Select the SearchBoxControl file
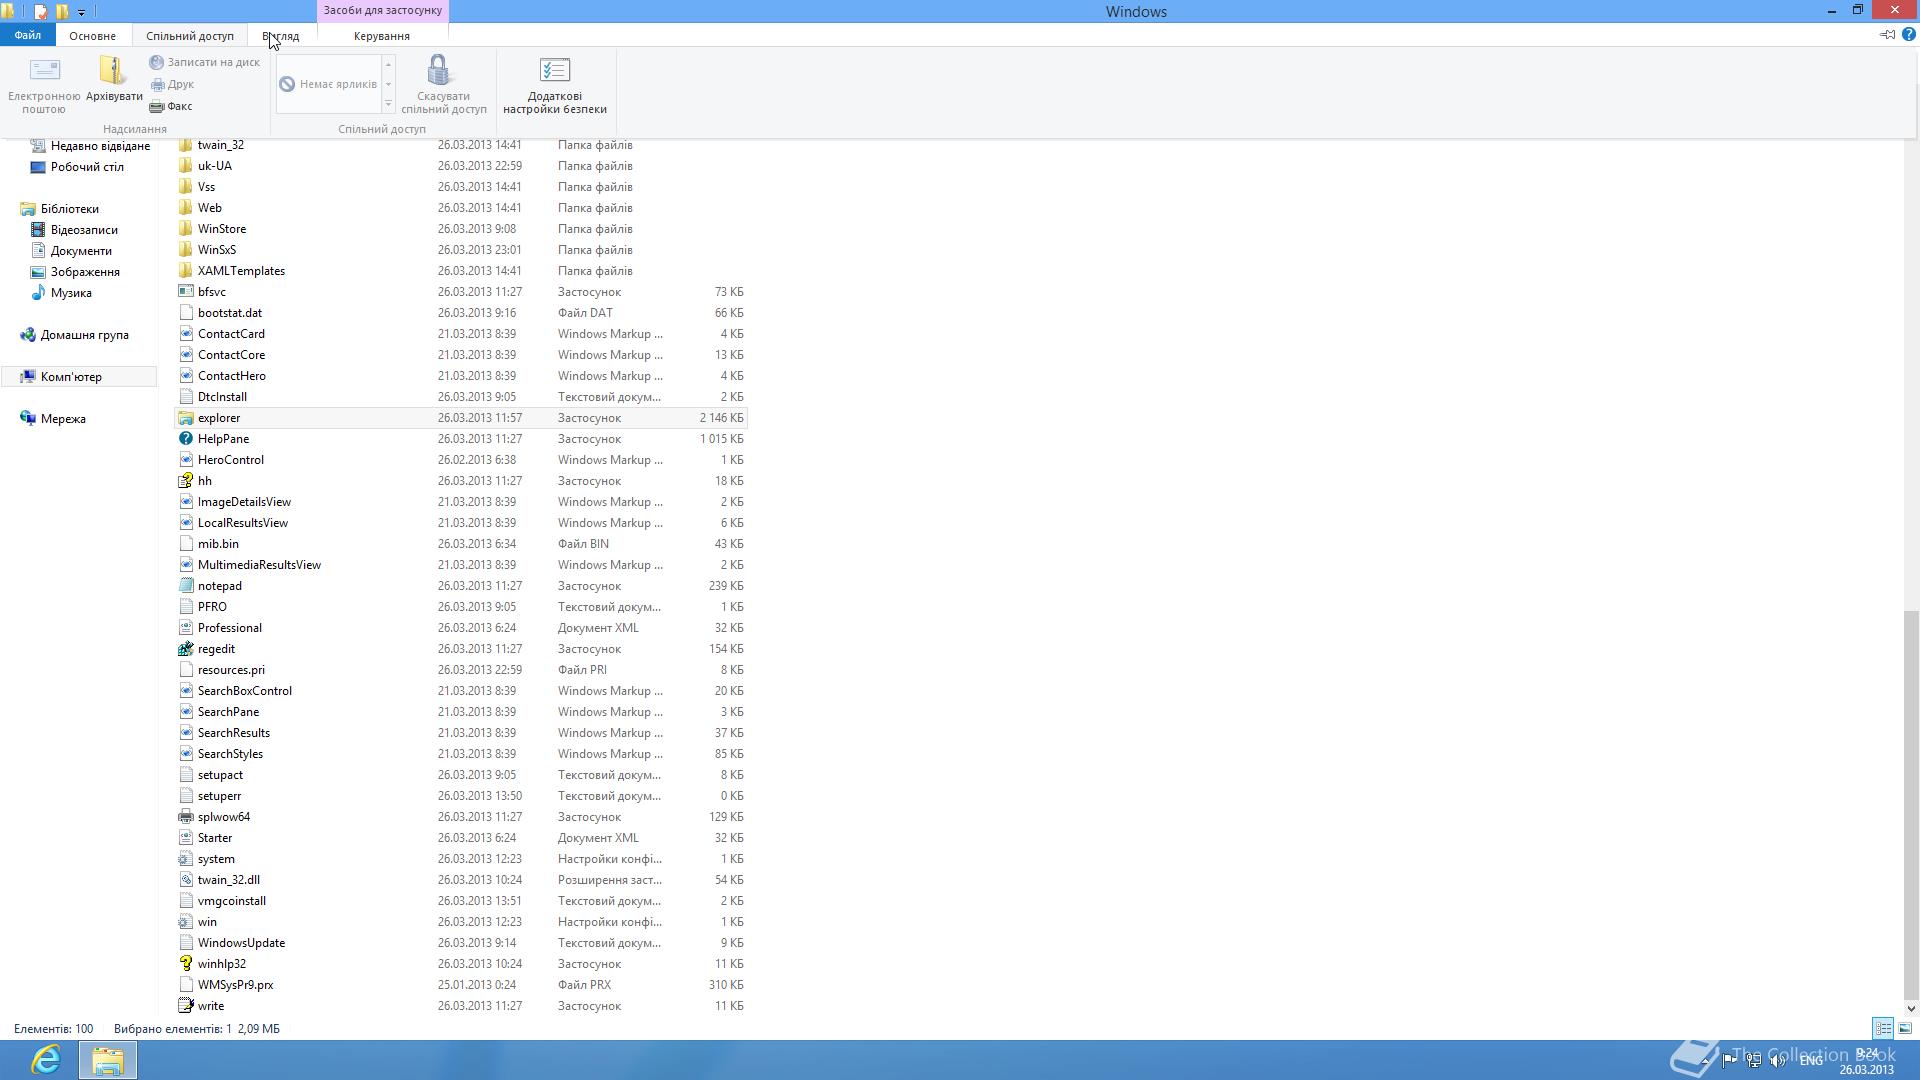Image resolution: width=1920 pixels, height=1080 pixels. point(245,691)
